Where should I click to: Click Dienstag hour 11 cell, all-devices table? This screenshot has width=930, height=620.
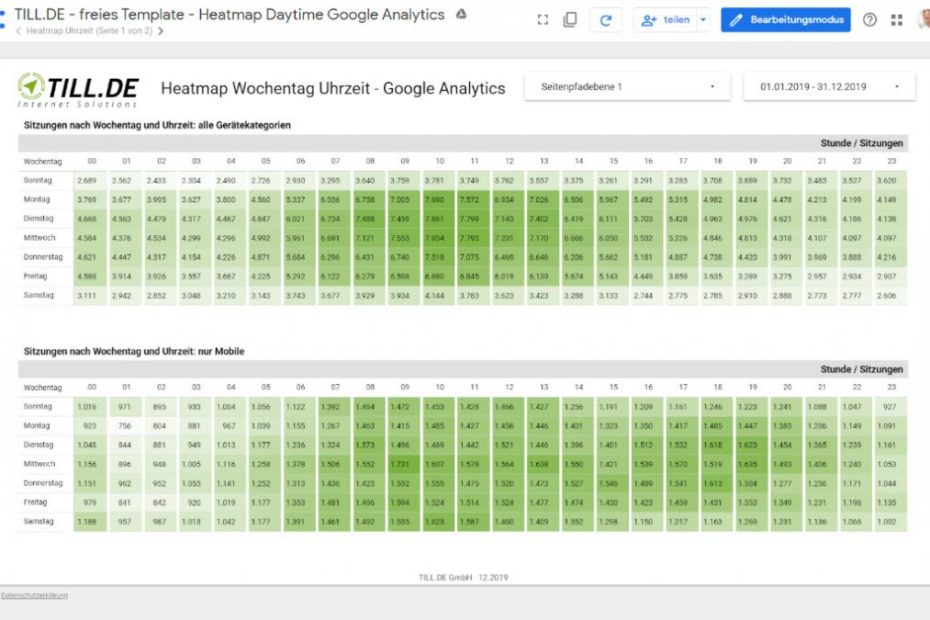tap(473, 219)
